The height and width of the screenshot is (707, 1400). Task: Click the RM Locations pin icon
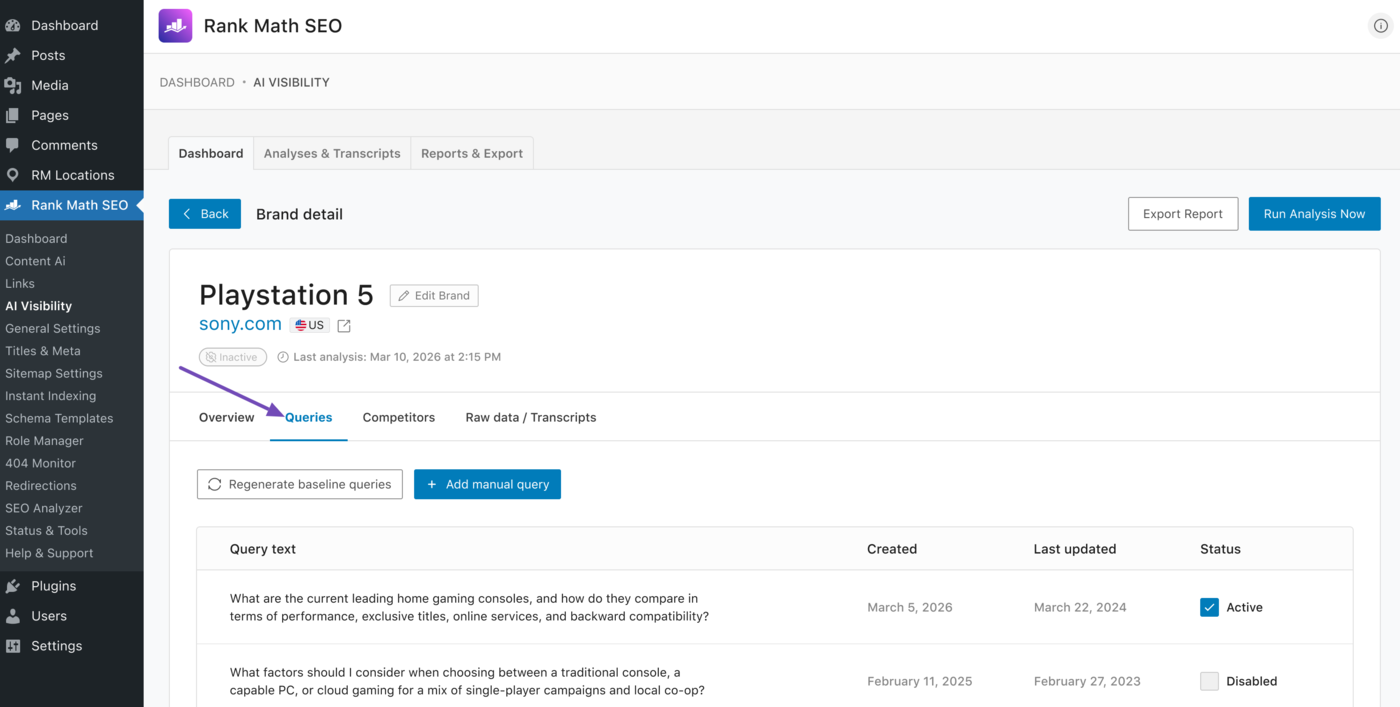[13, 175]
